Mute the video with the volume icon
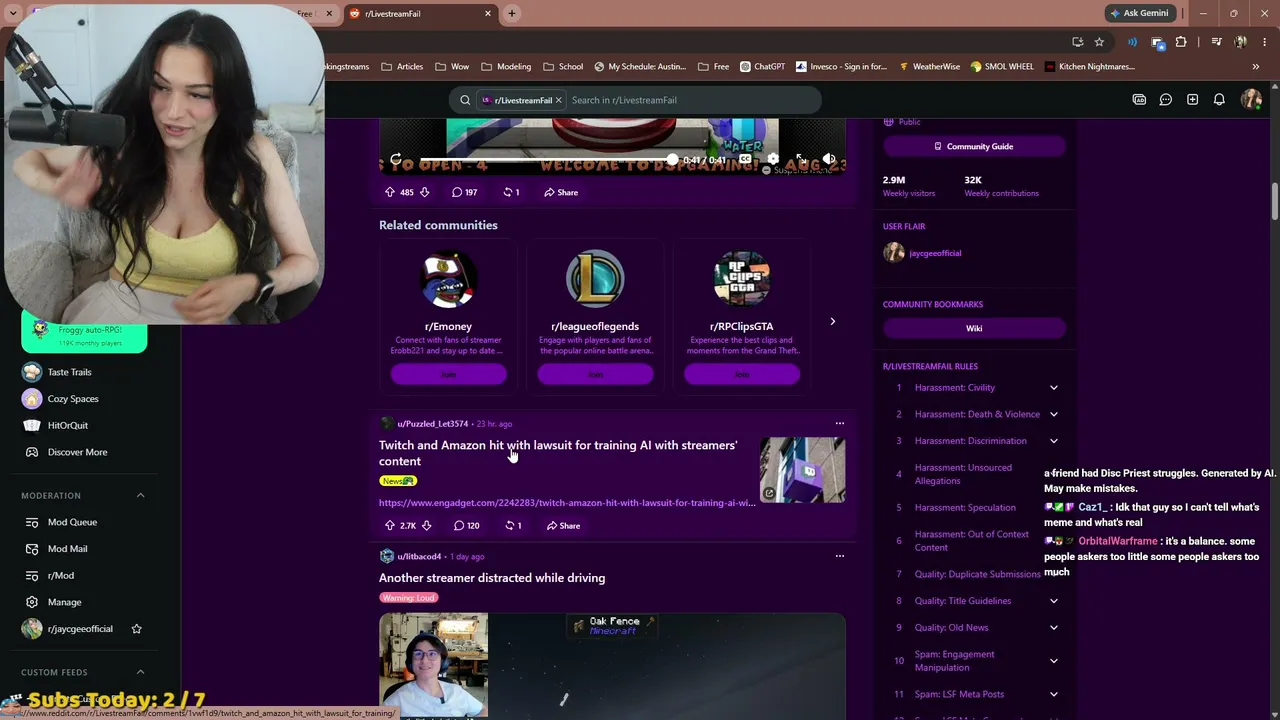1280x720 pixels. (829, 160)
